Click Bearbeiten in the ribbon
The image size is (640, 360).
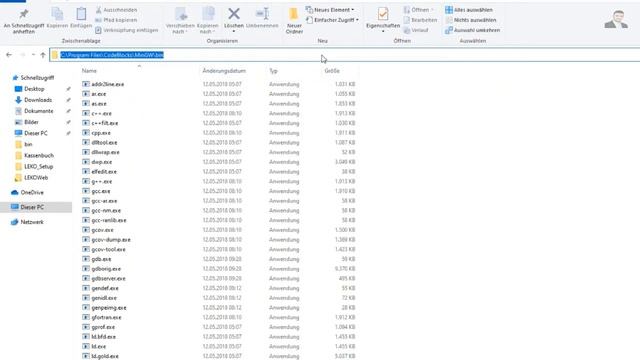[420, 20]
